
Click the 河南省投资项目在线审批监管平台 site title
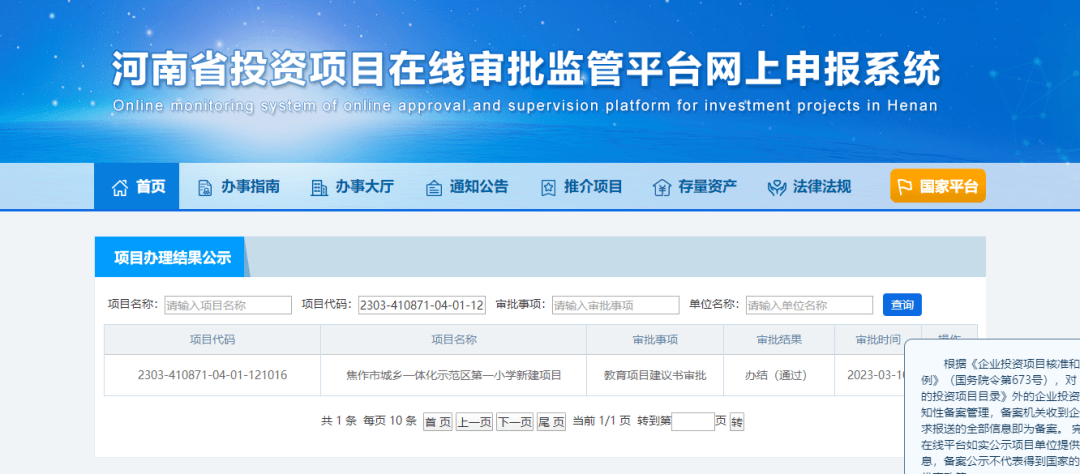click(x=526, y=69)
